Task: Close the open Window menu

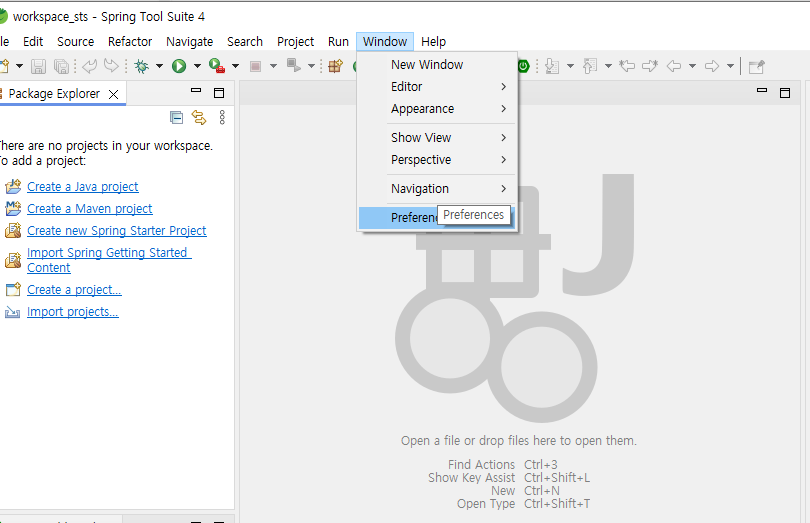Action: (x=385, y=41)
